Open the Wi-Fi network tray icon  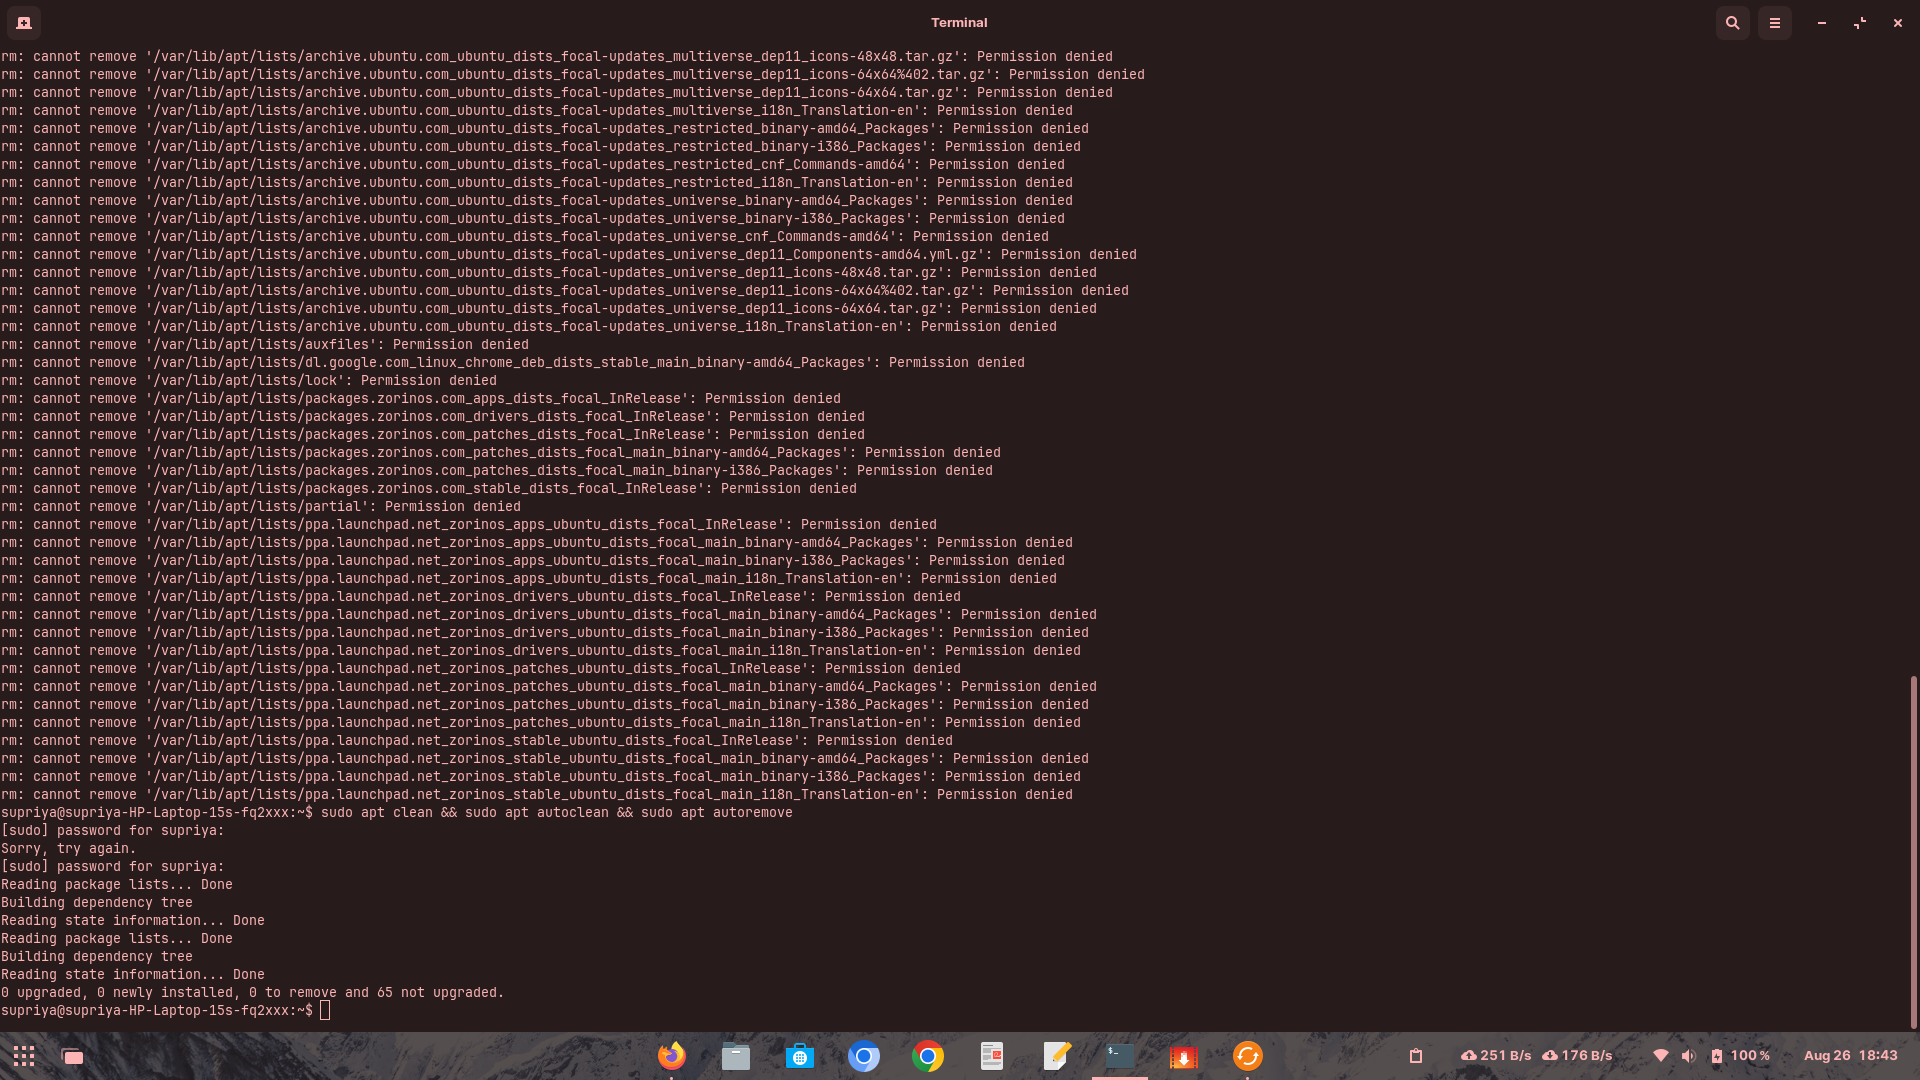pyautogui.click(x=1661, y=1056)
